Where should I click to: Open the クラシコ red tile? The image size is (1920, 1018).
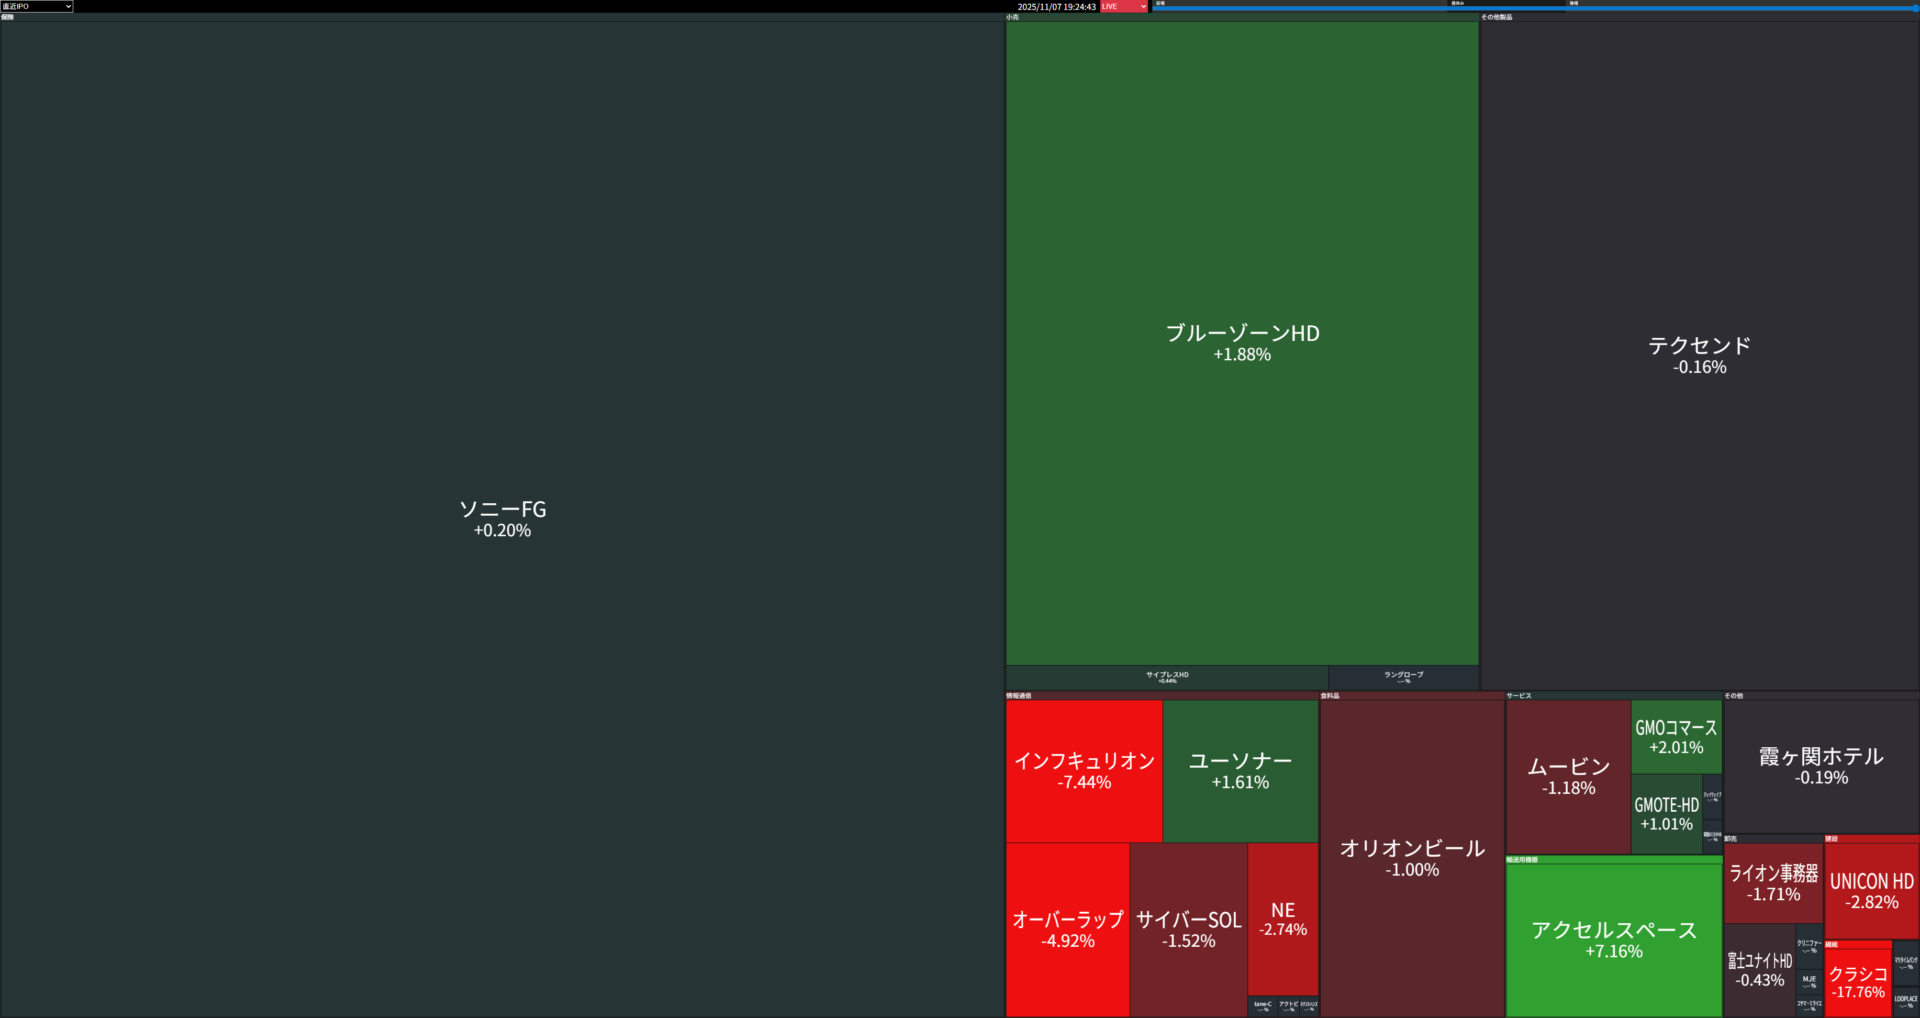pos(1858,981)
